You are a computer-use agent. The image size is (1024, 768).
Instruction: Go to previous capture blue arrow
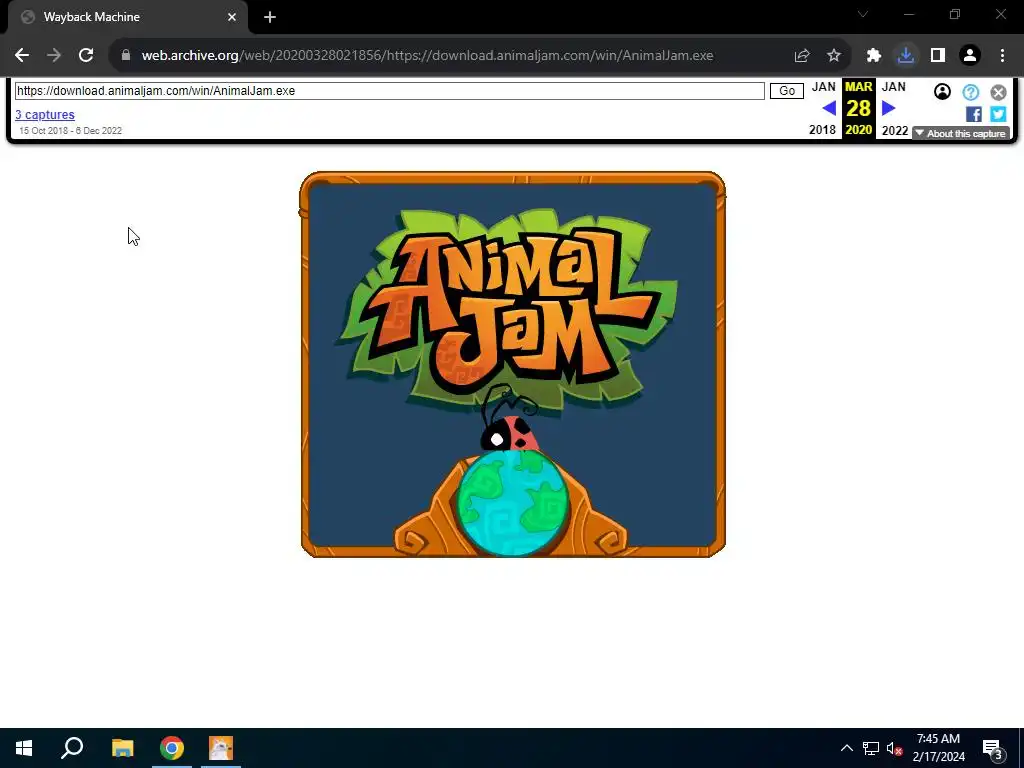coord(829,108)
